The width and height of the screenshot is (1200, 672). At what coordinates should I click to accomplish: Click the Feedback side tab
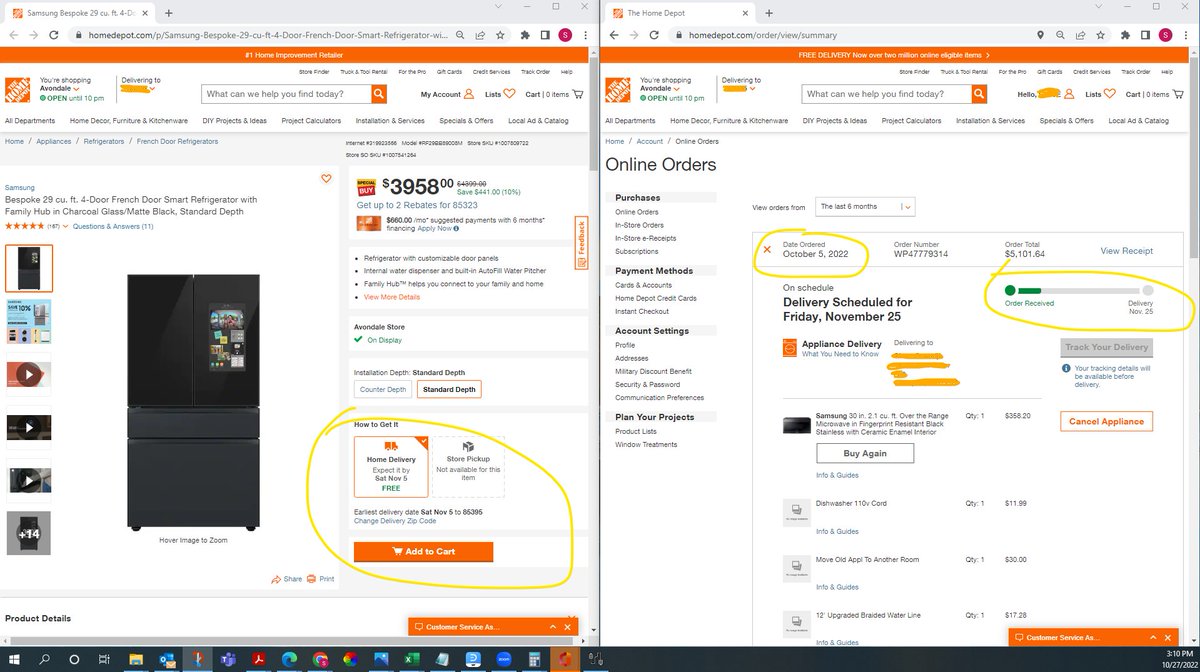(581, 242)
